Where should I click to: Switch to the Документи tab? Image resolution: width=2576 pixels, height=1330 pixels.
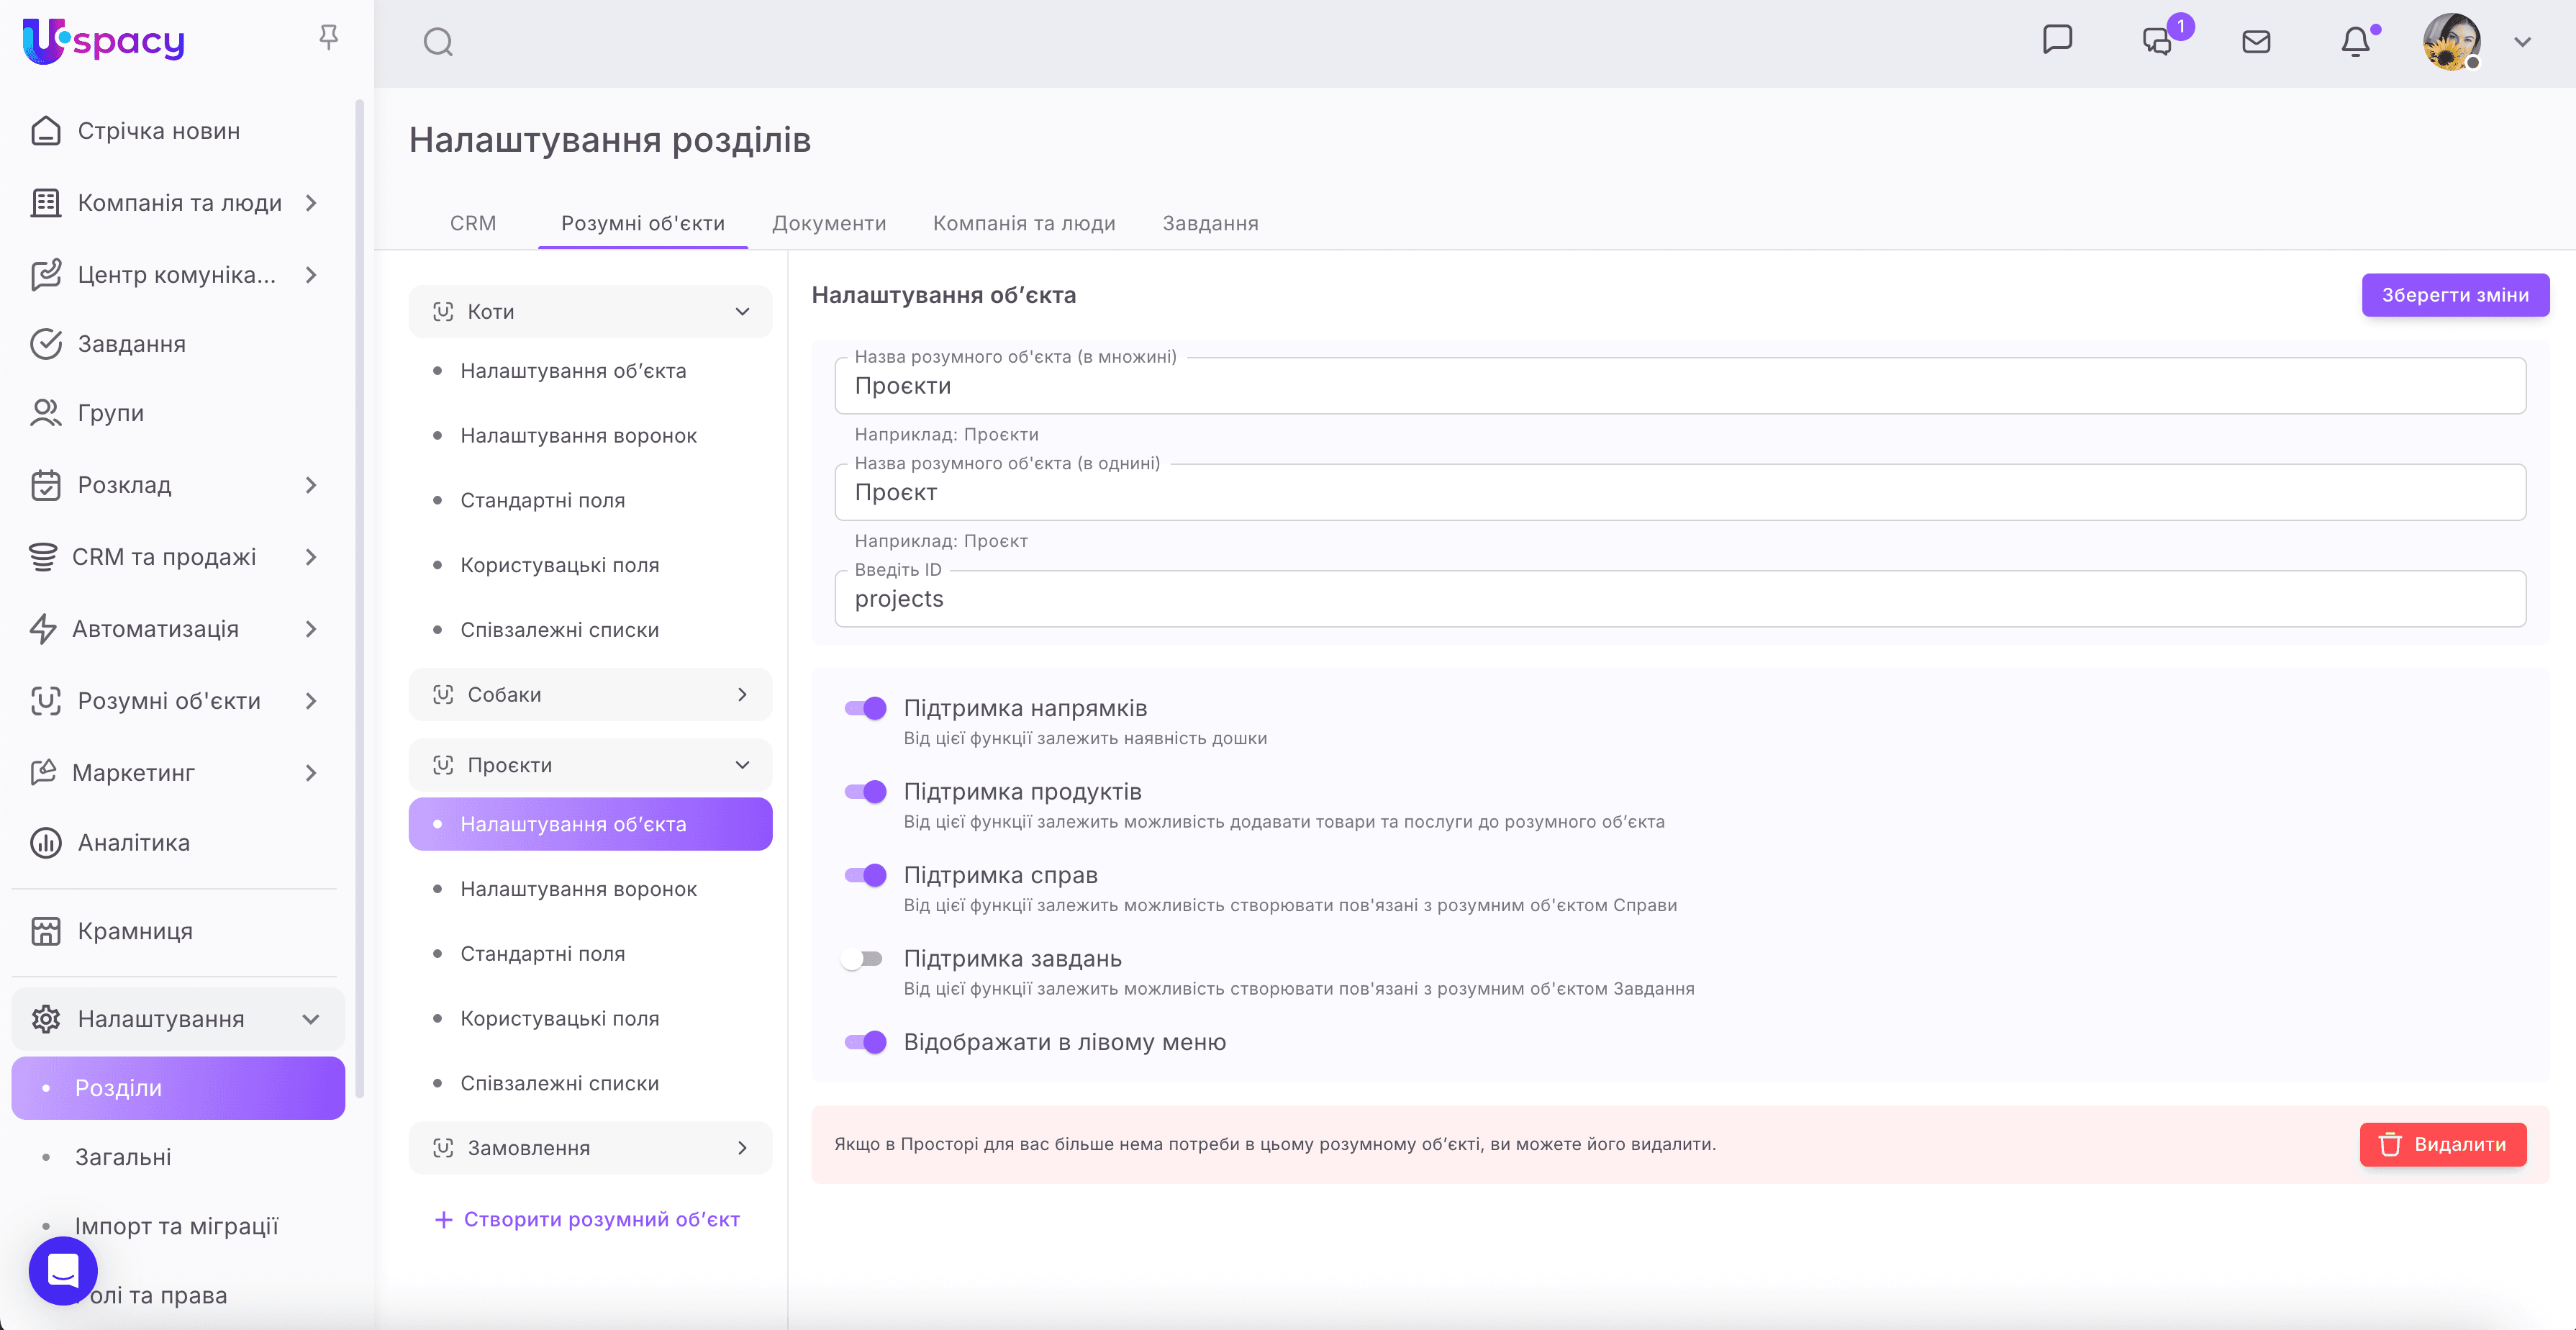(829, 223)
